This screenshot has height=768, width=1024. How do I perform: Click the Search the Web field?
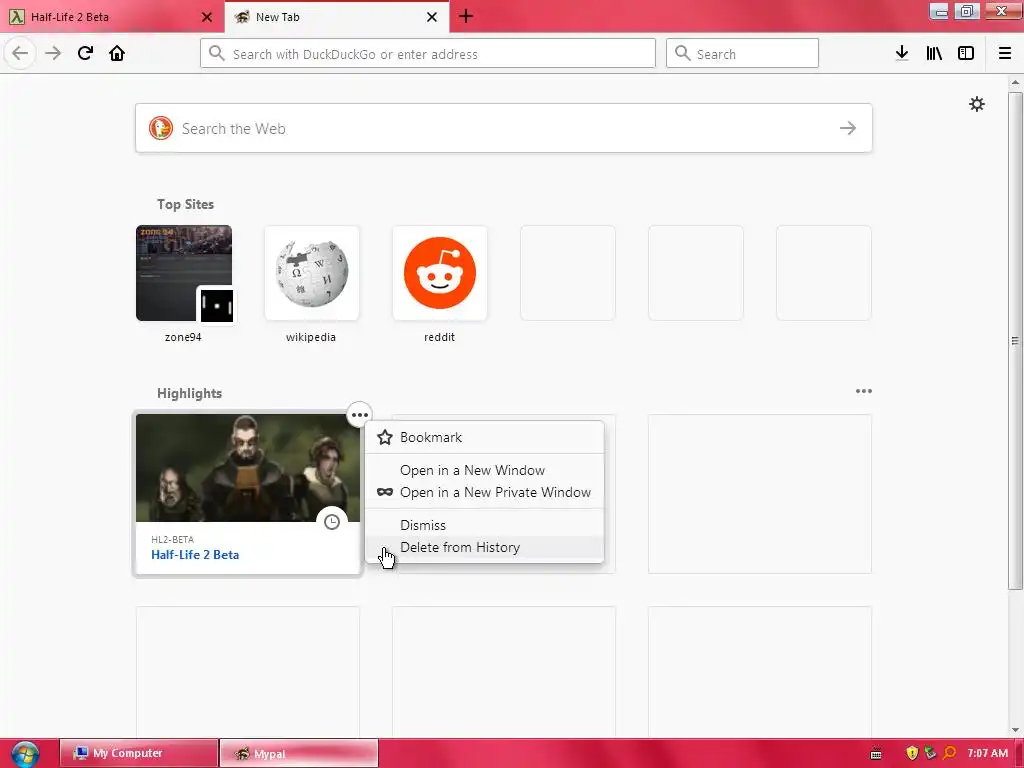[x=504, y=128]
